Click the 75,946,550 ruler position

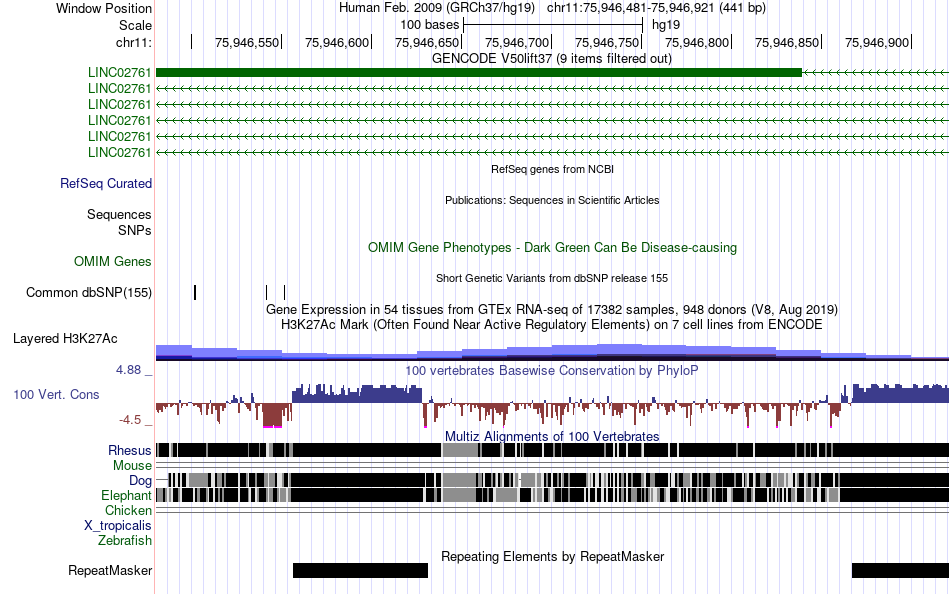pos(247,42)
